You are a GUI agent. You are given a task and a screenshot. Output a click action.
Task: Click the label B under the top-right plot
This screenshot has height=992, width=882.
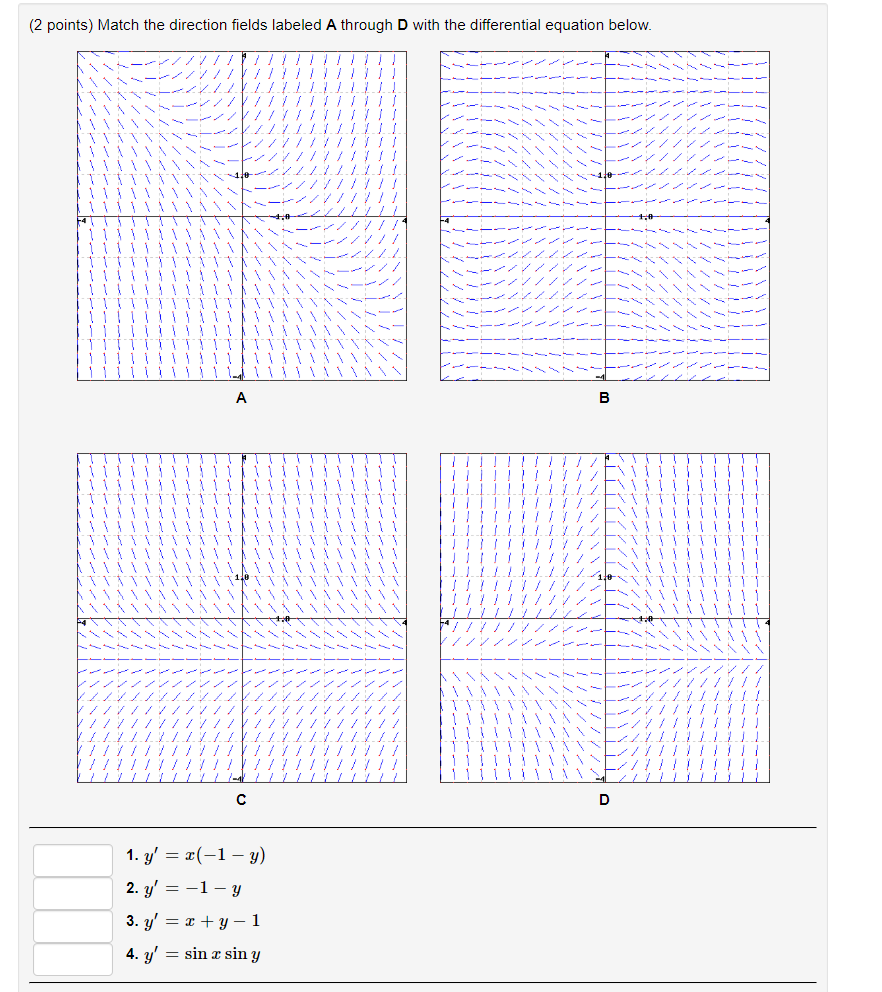(x=605, y=398)
